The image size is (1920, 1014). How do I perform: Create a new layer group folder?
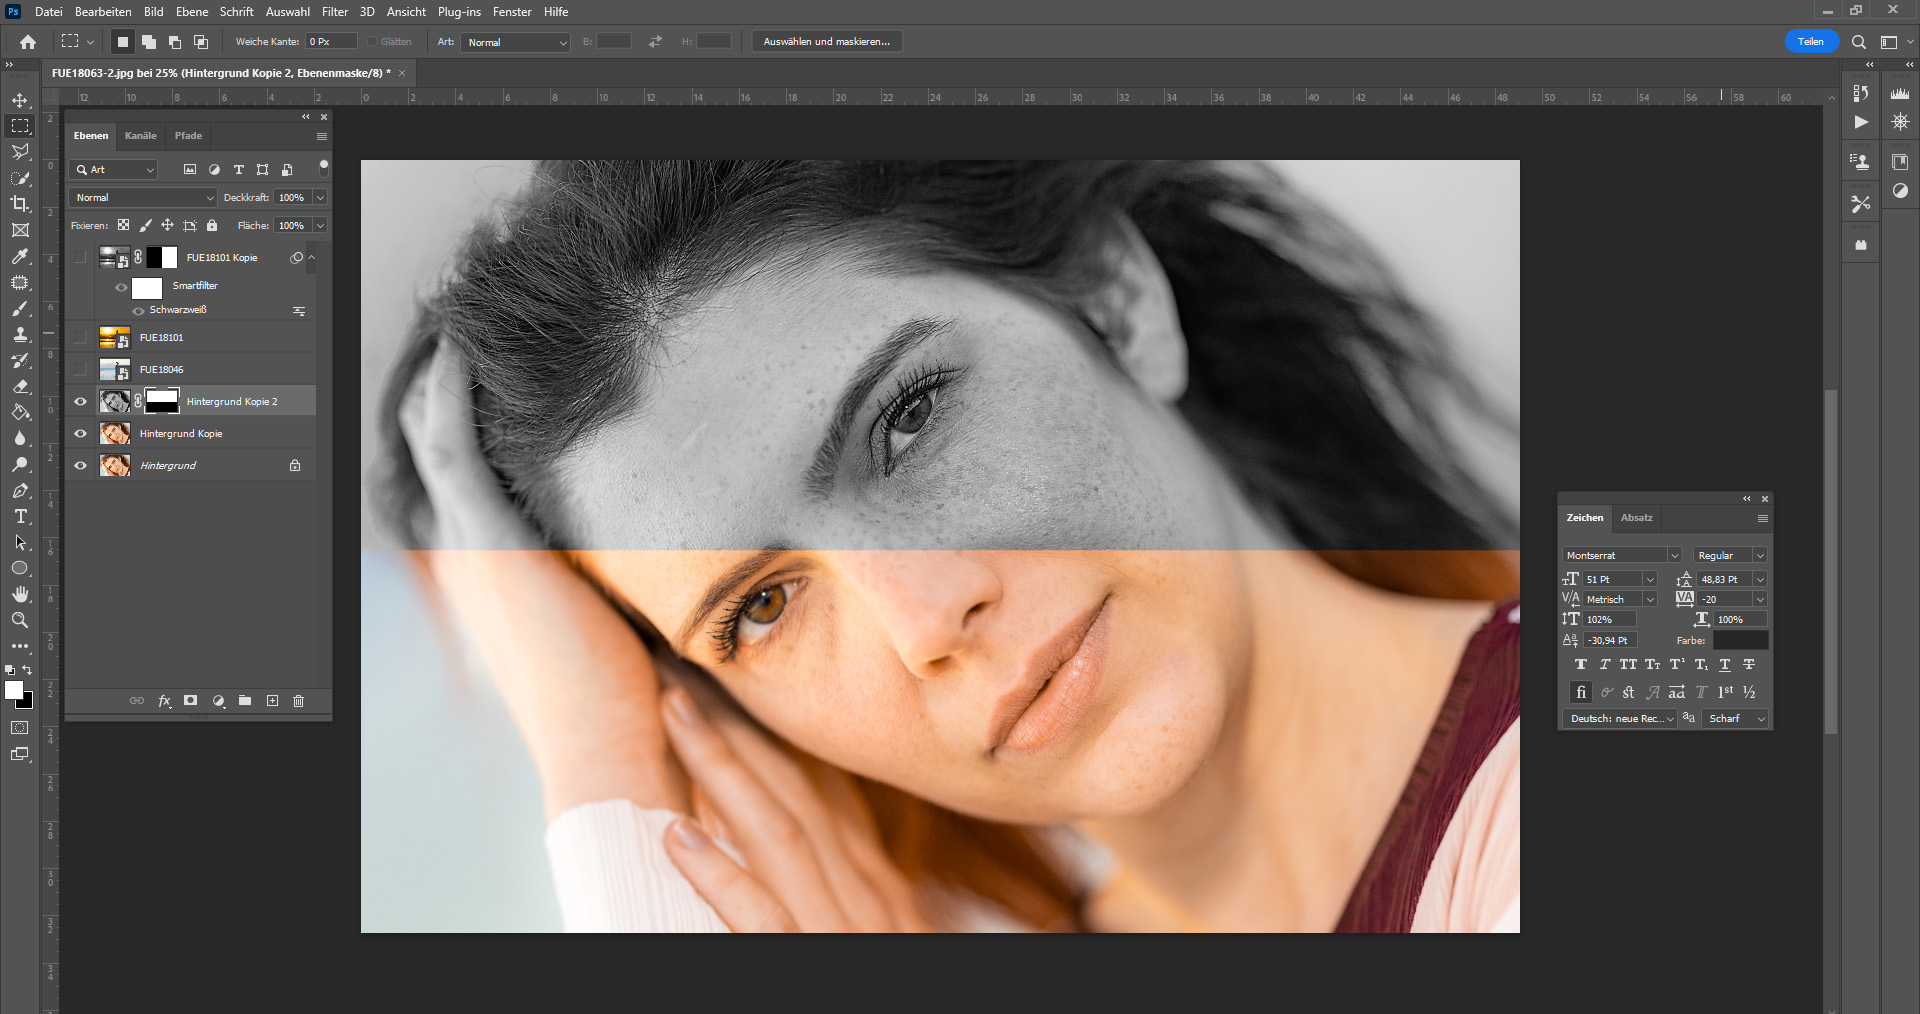(x=245, y=701)
